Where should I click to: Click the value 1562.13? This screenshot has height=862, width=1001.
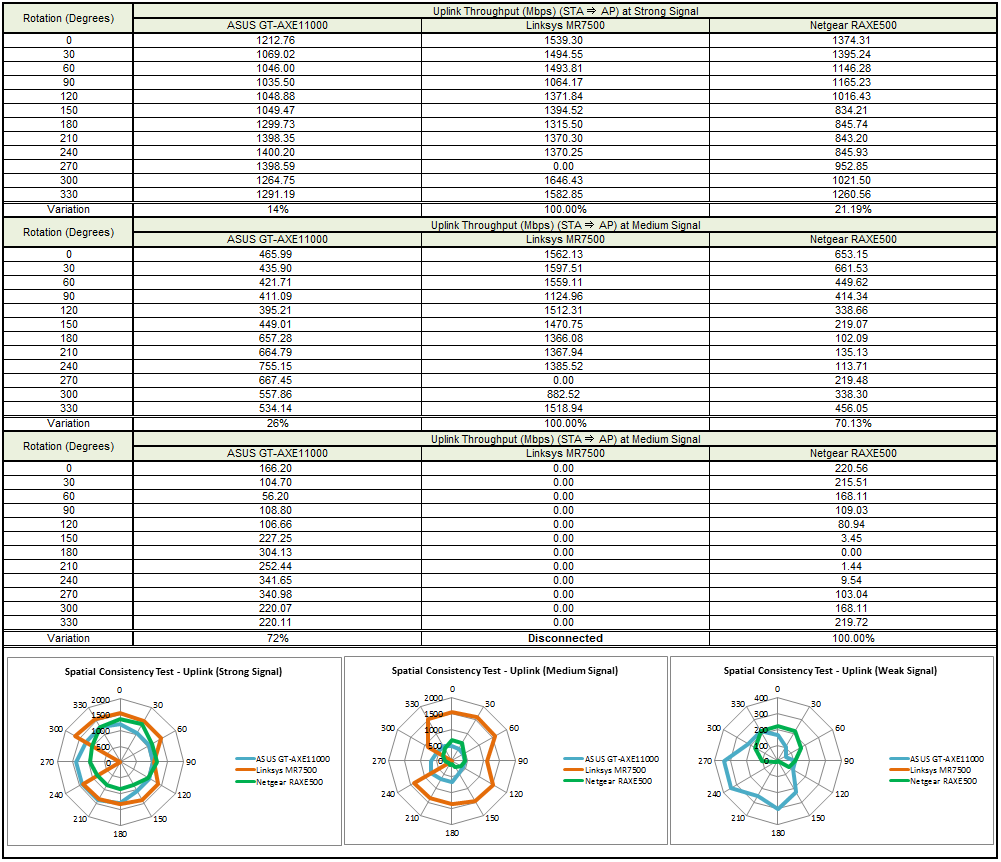click(x=564, y=254)
